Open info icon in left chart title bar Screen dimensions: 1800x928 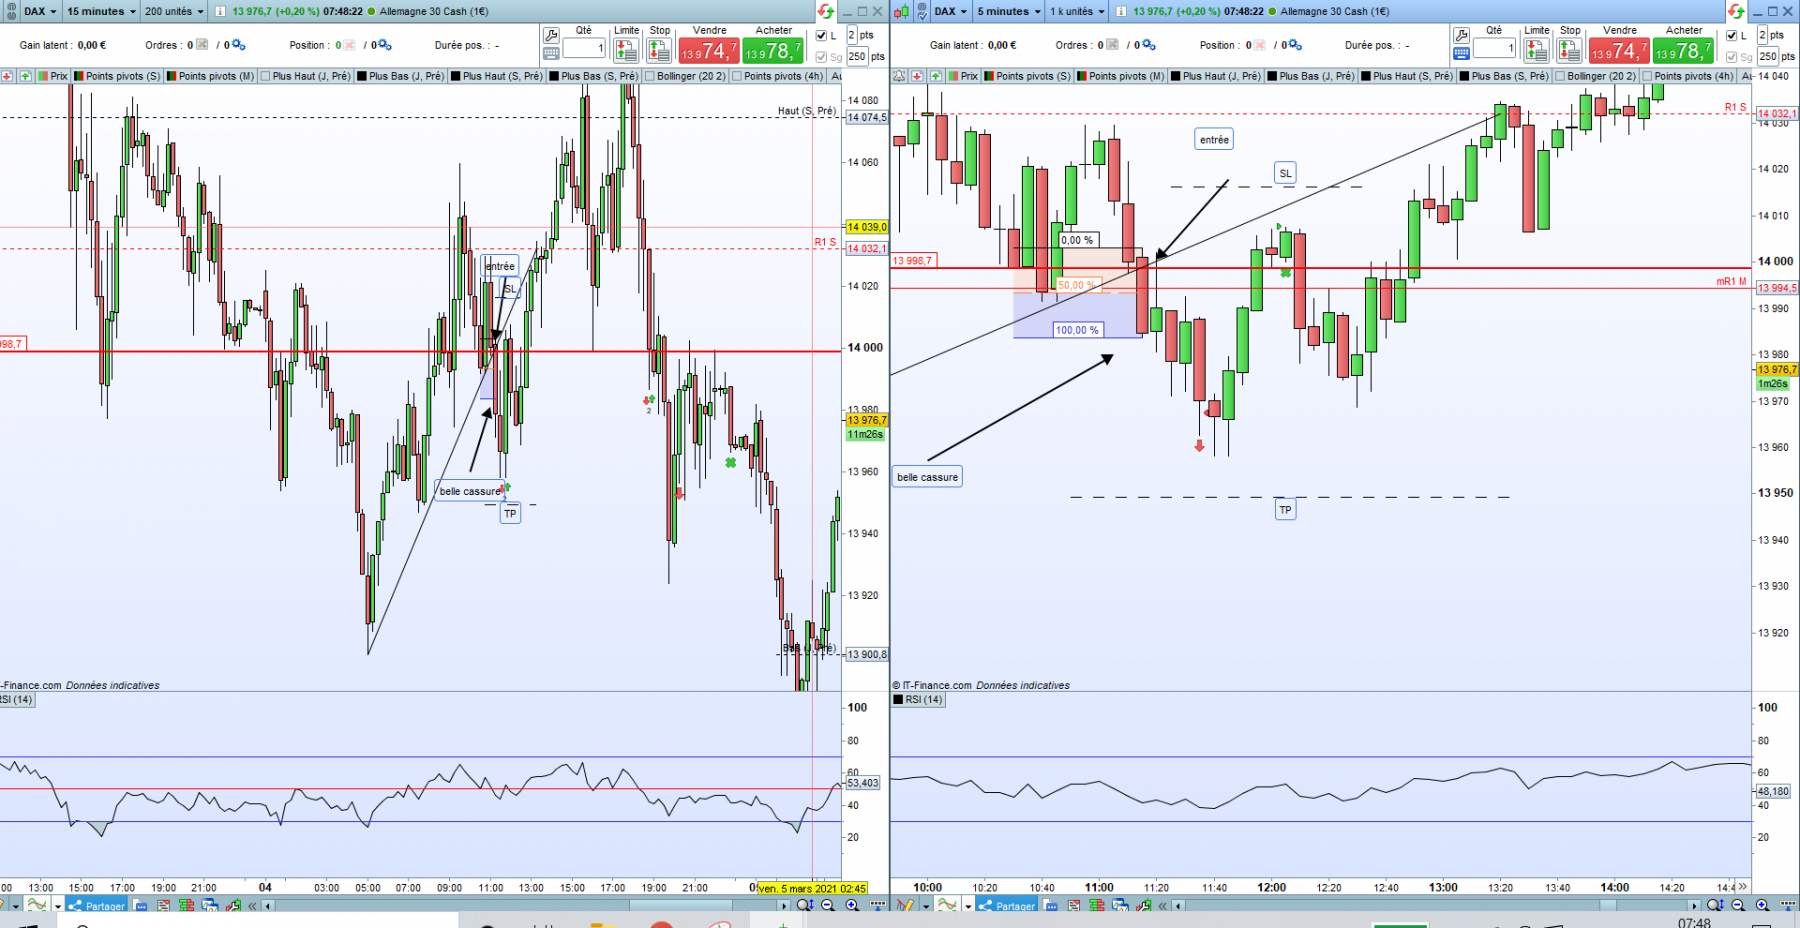tap(220, 11)
